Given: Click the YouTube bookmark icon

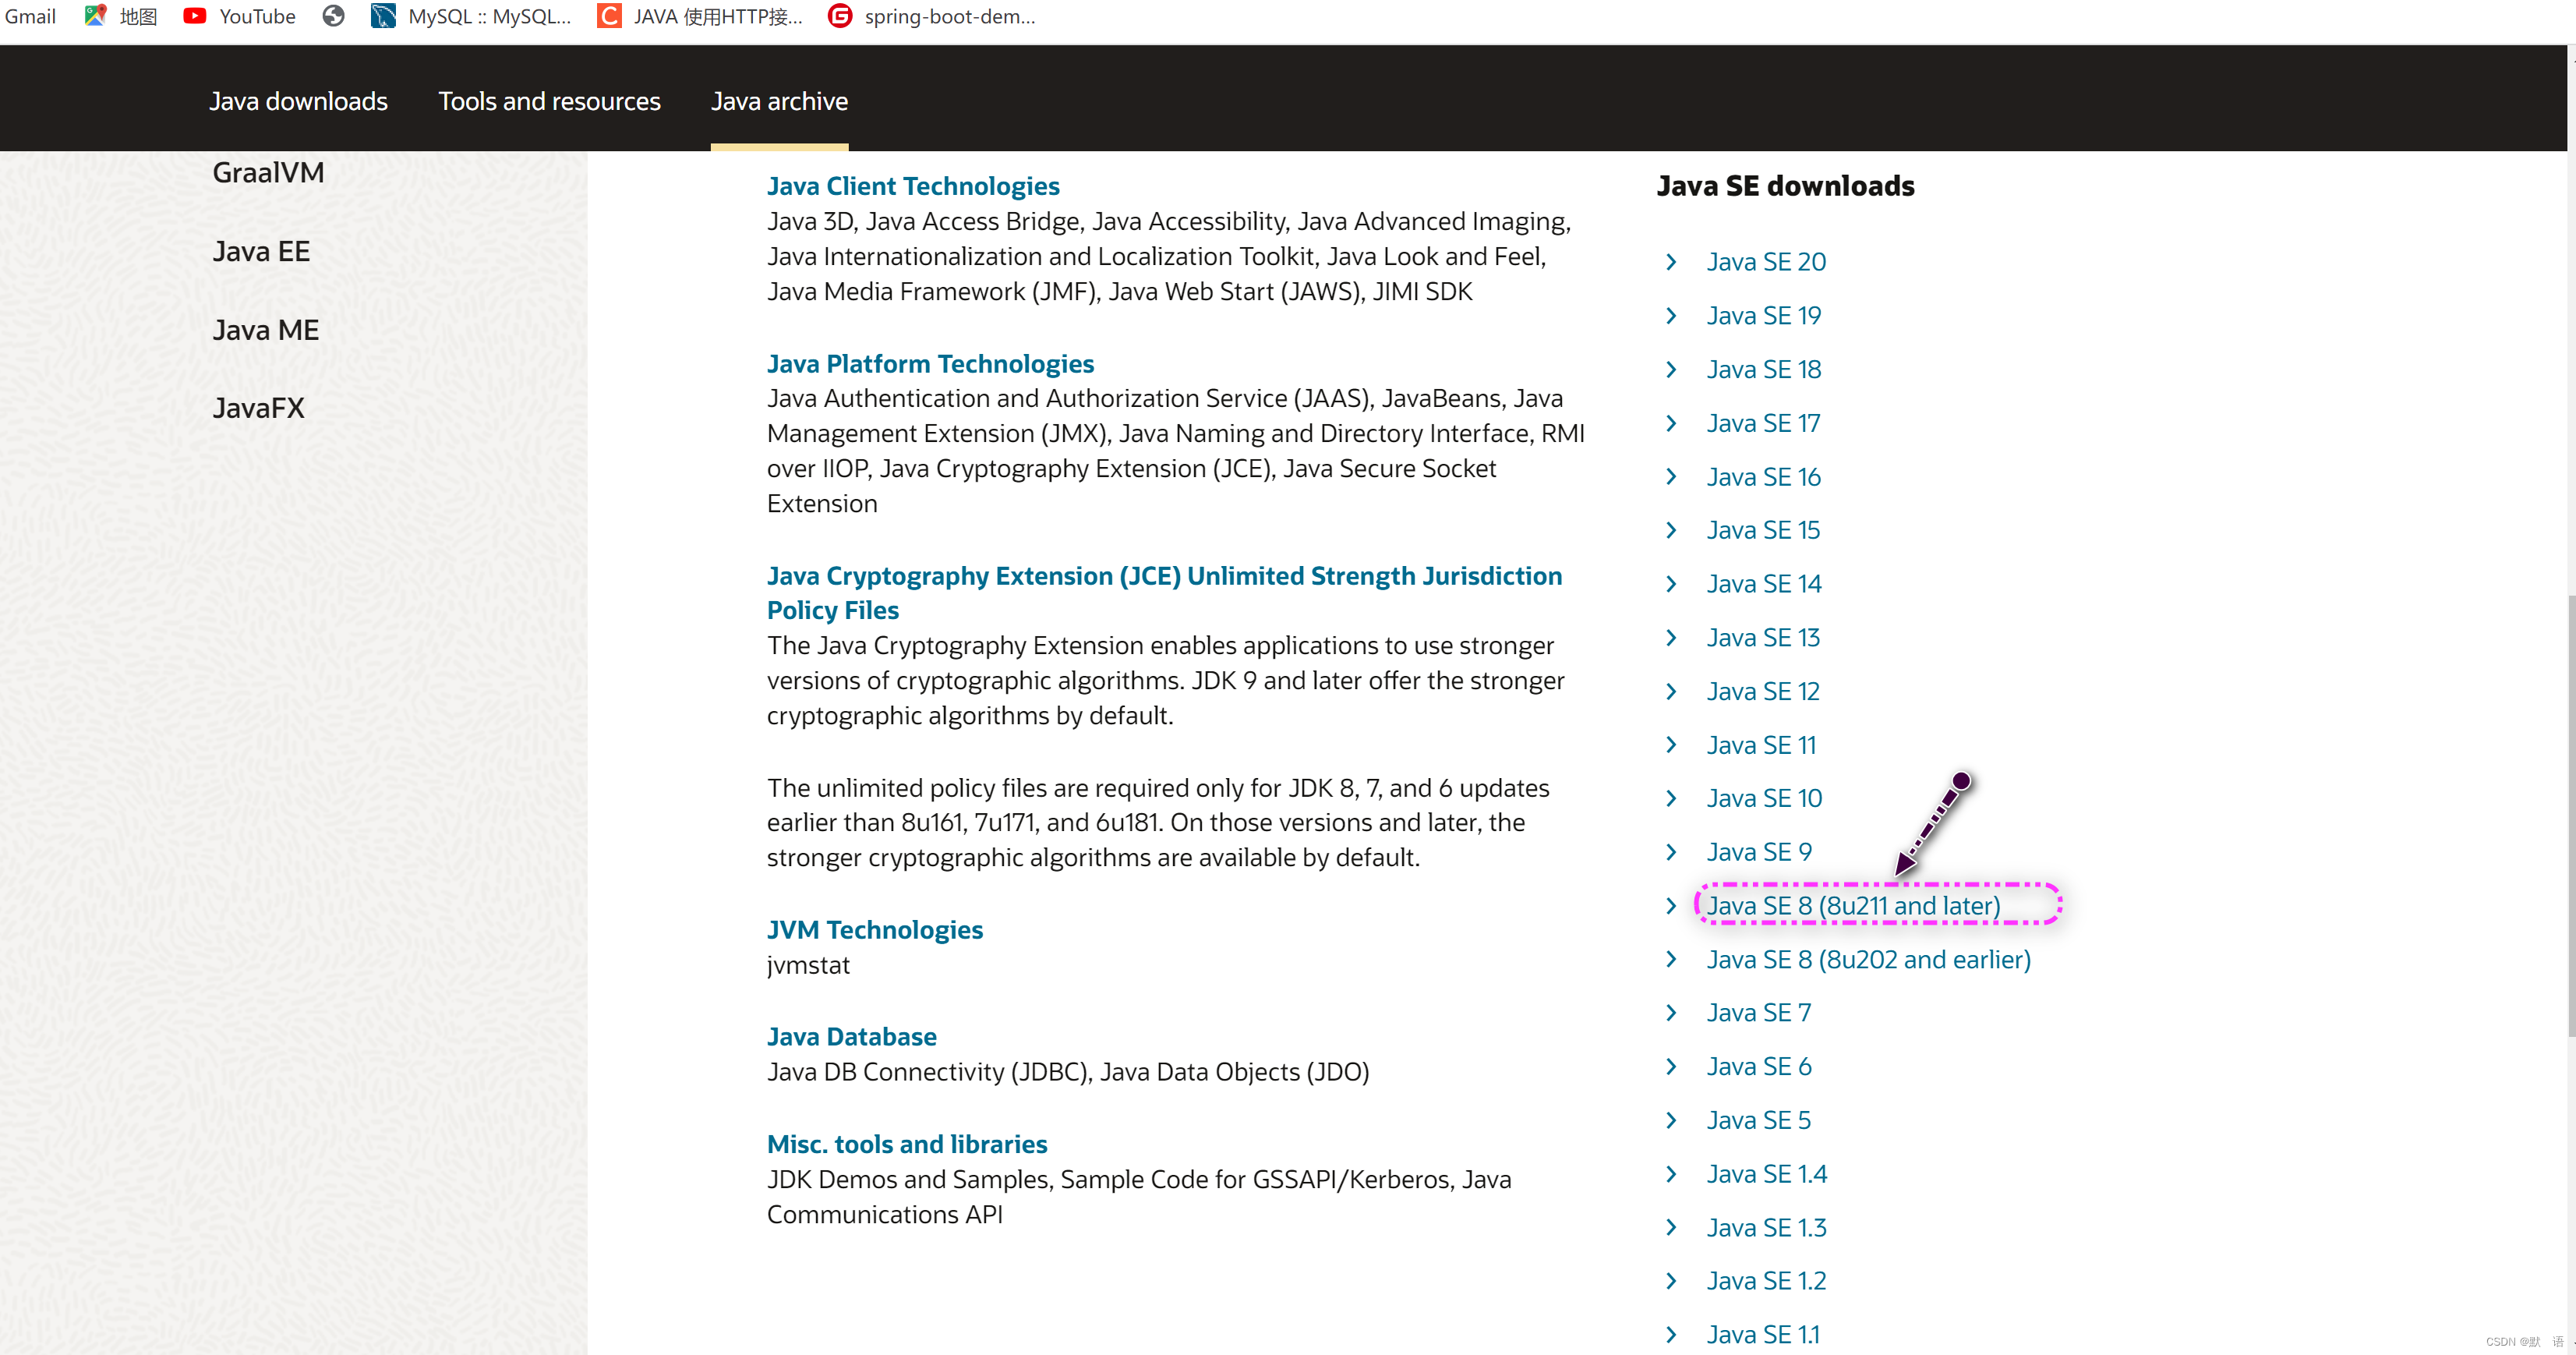Looking at the screenshot, I should coord(194,16).
